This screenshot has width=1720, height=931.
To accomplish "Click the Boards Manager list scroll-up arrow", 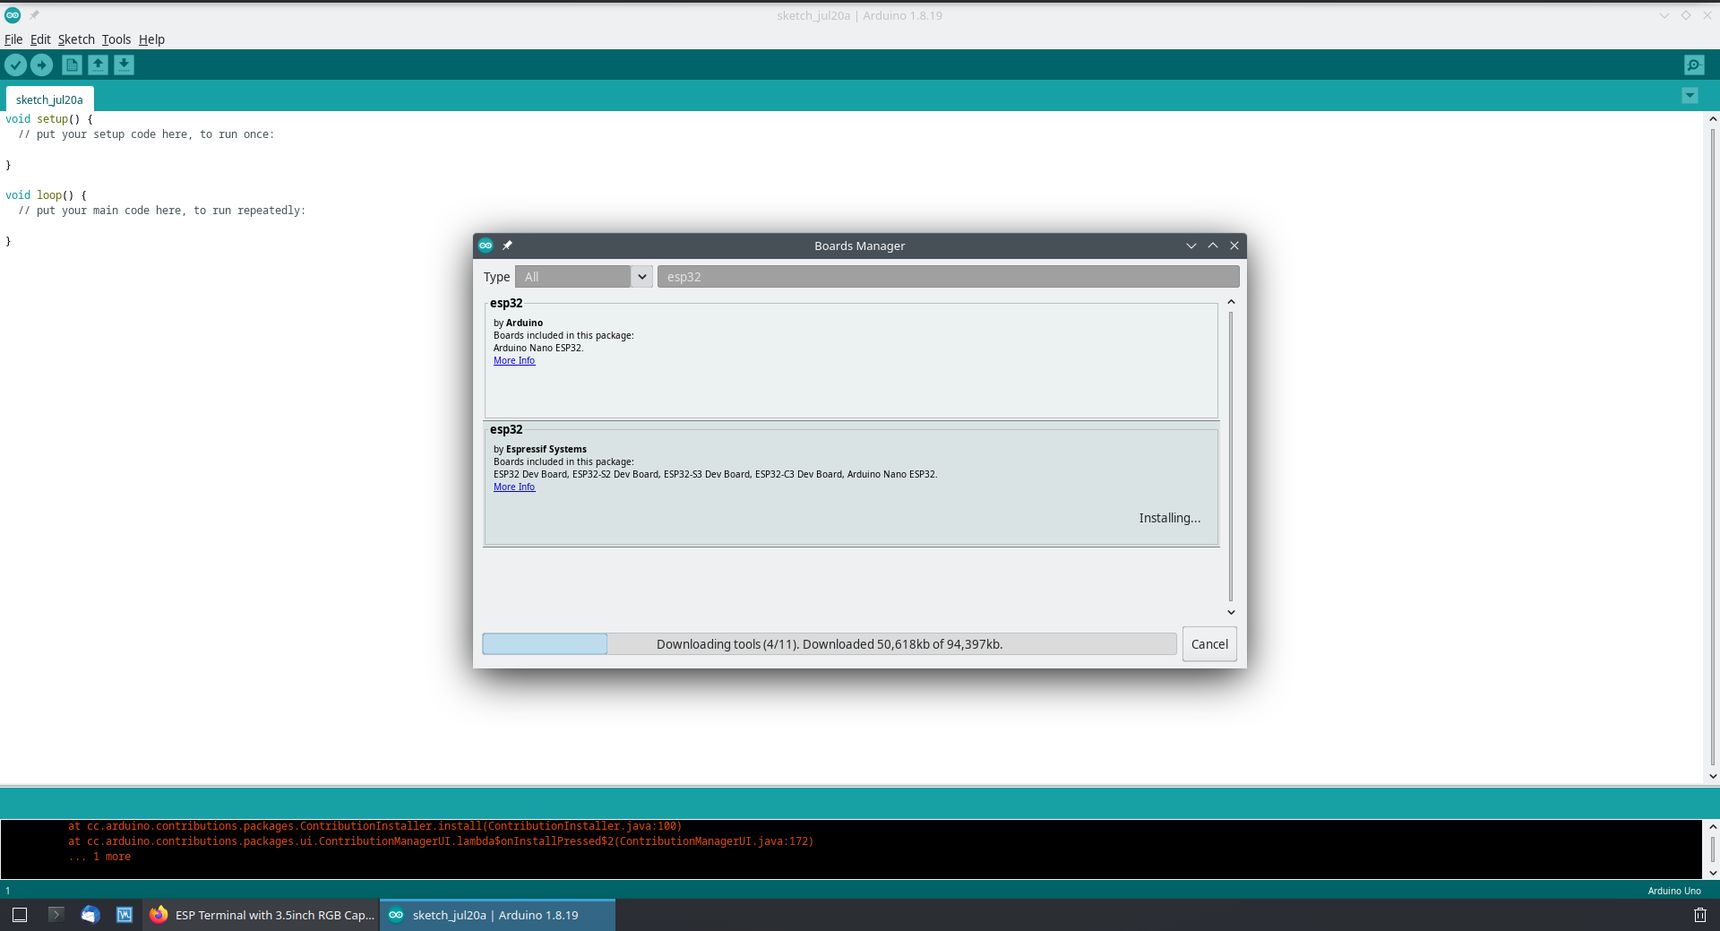I will [x=1231, y=302].
